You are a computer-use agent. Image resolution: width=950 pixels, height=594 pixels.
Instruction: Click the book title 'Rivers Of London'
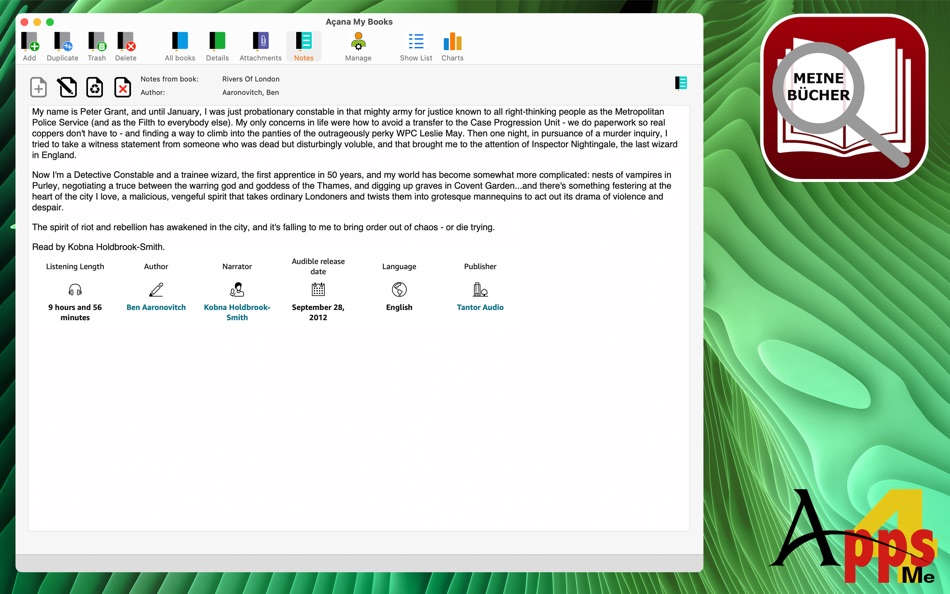[x=251, y=79]
